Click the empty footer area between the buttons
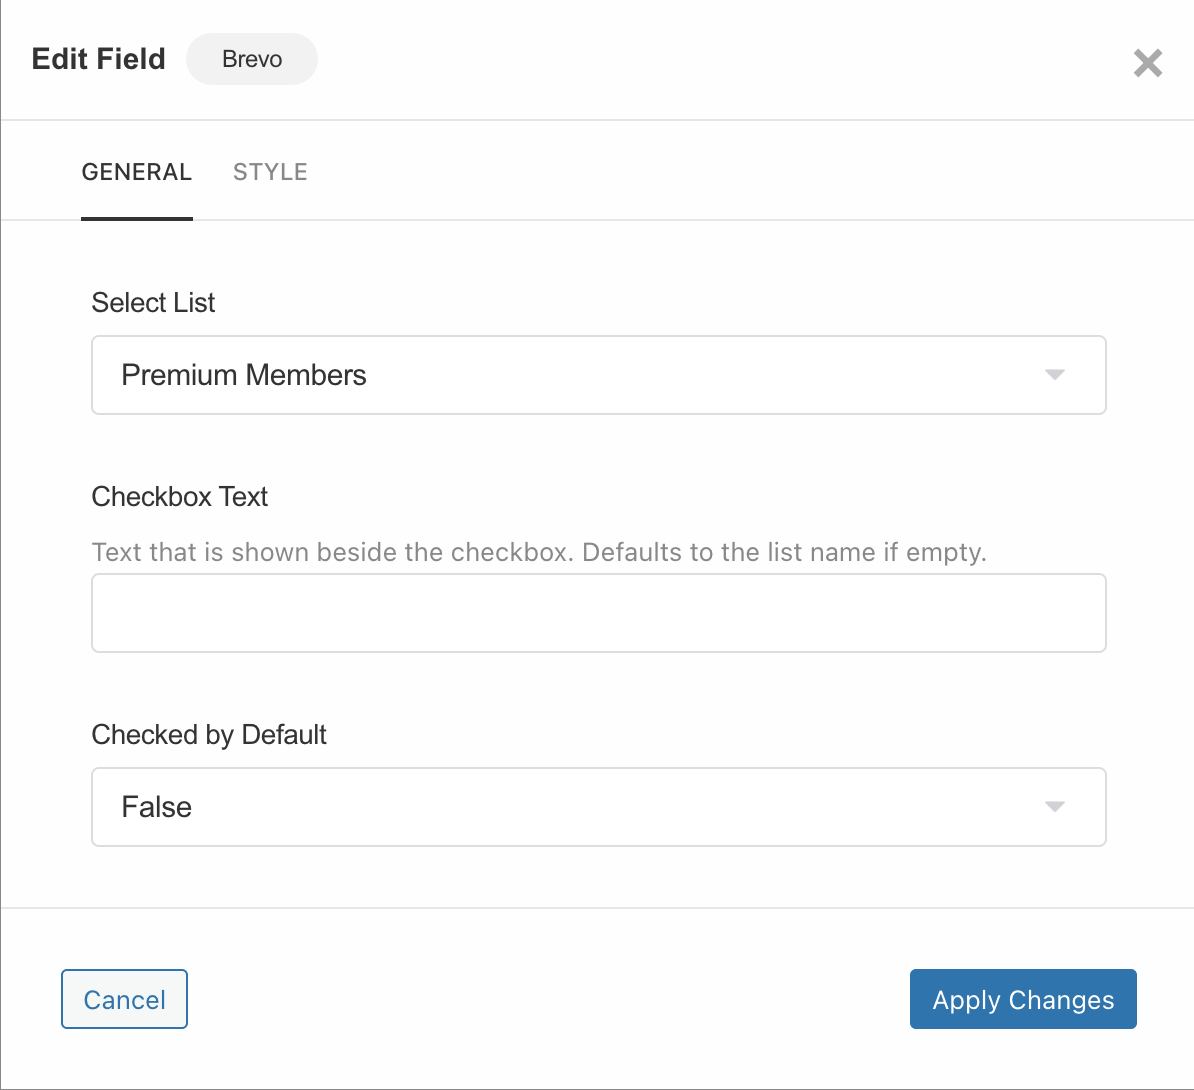1194x1090 pixels. 548,999
